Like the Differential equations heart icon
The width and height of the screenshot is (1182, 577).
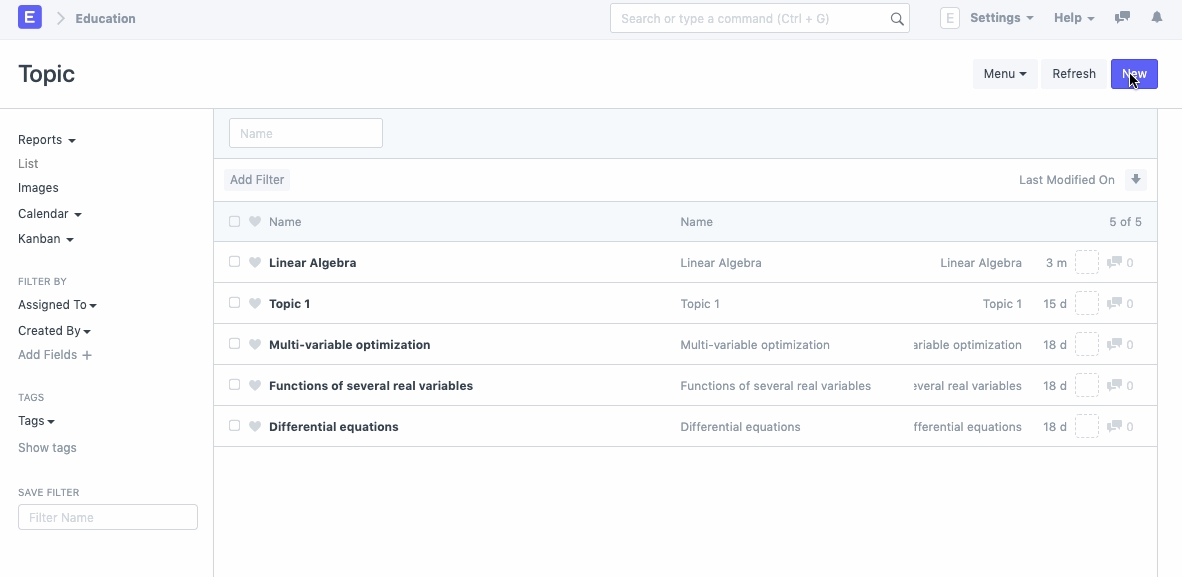click(255, 427)
